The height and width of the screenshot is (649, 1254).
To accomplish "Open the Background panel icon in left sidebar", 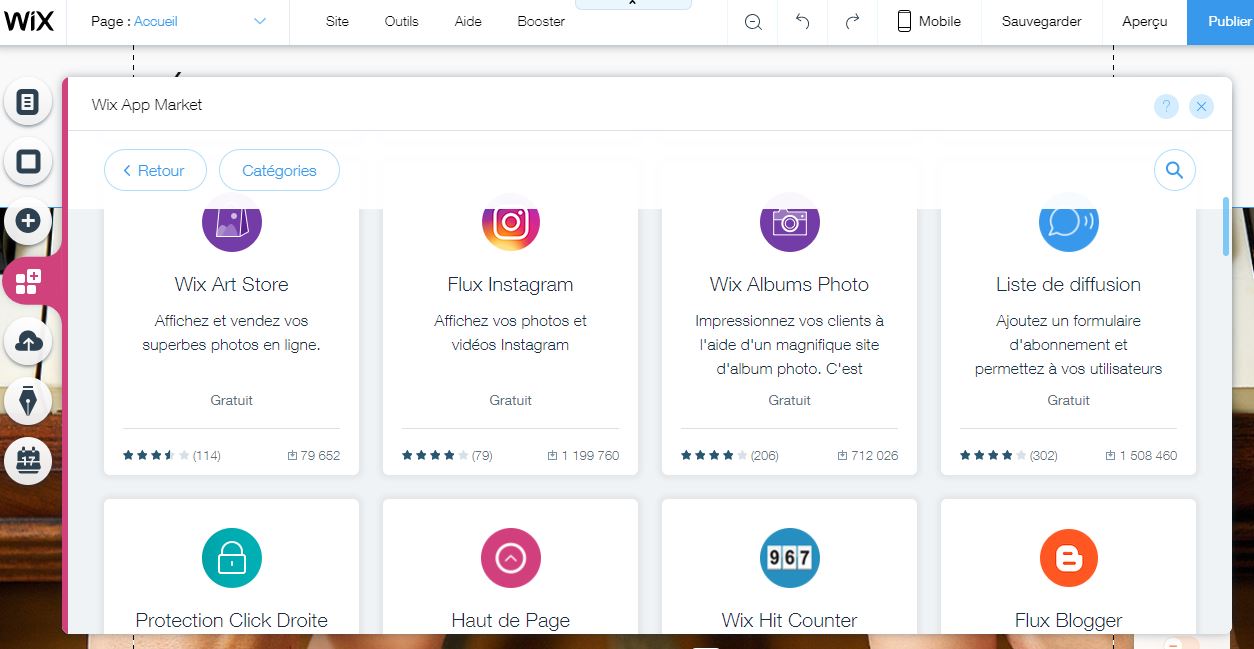I will click(x=28, y=161).
